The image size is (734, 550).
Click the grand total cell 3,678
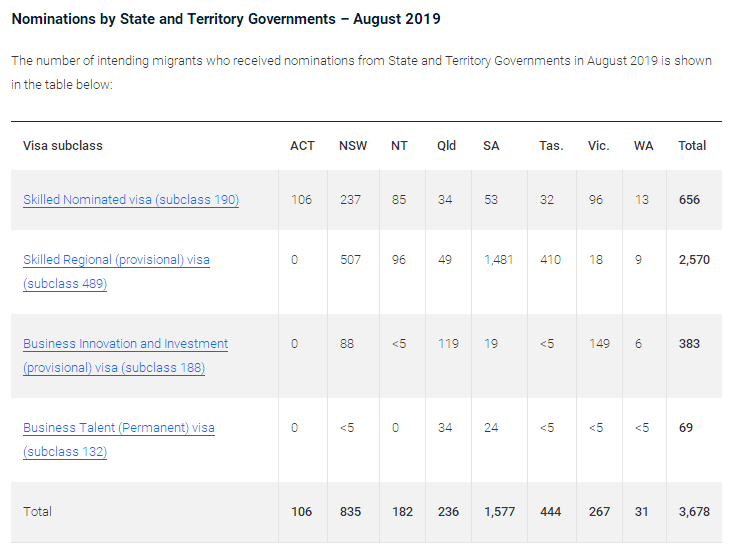(693, 512)
